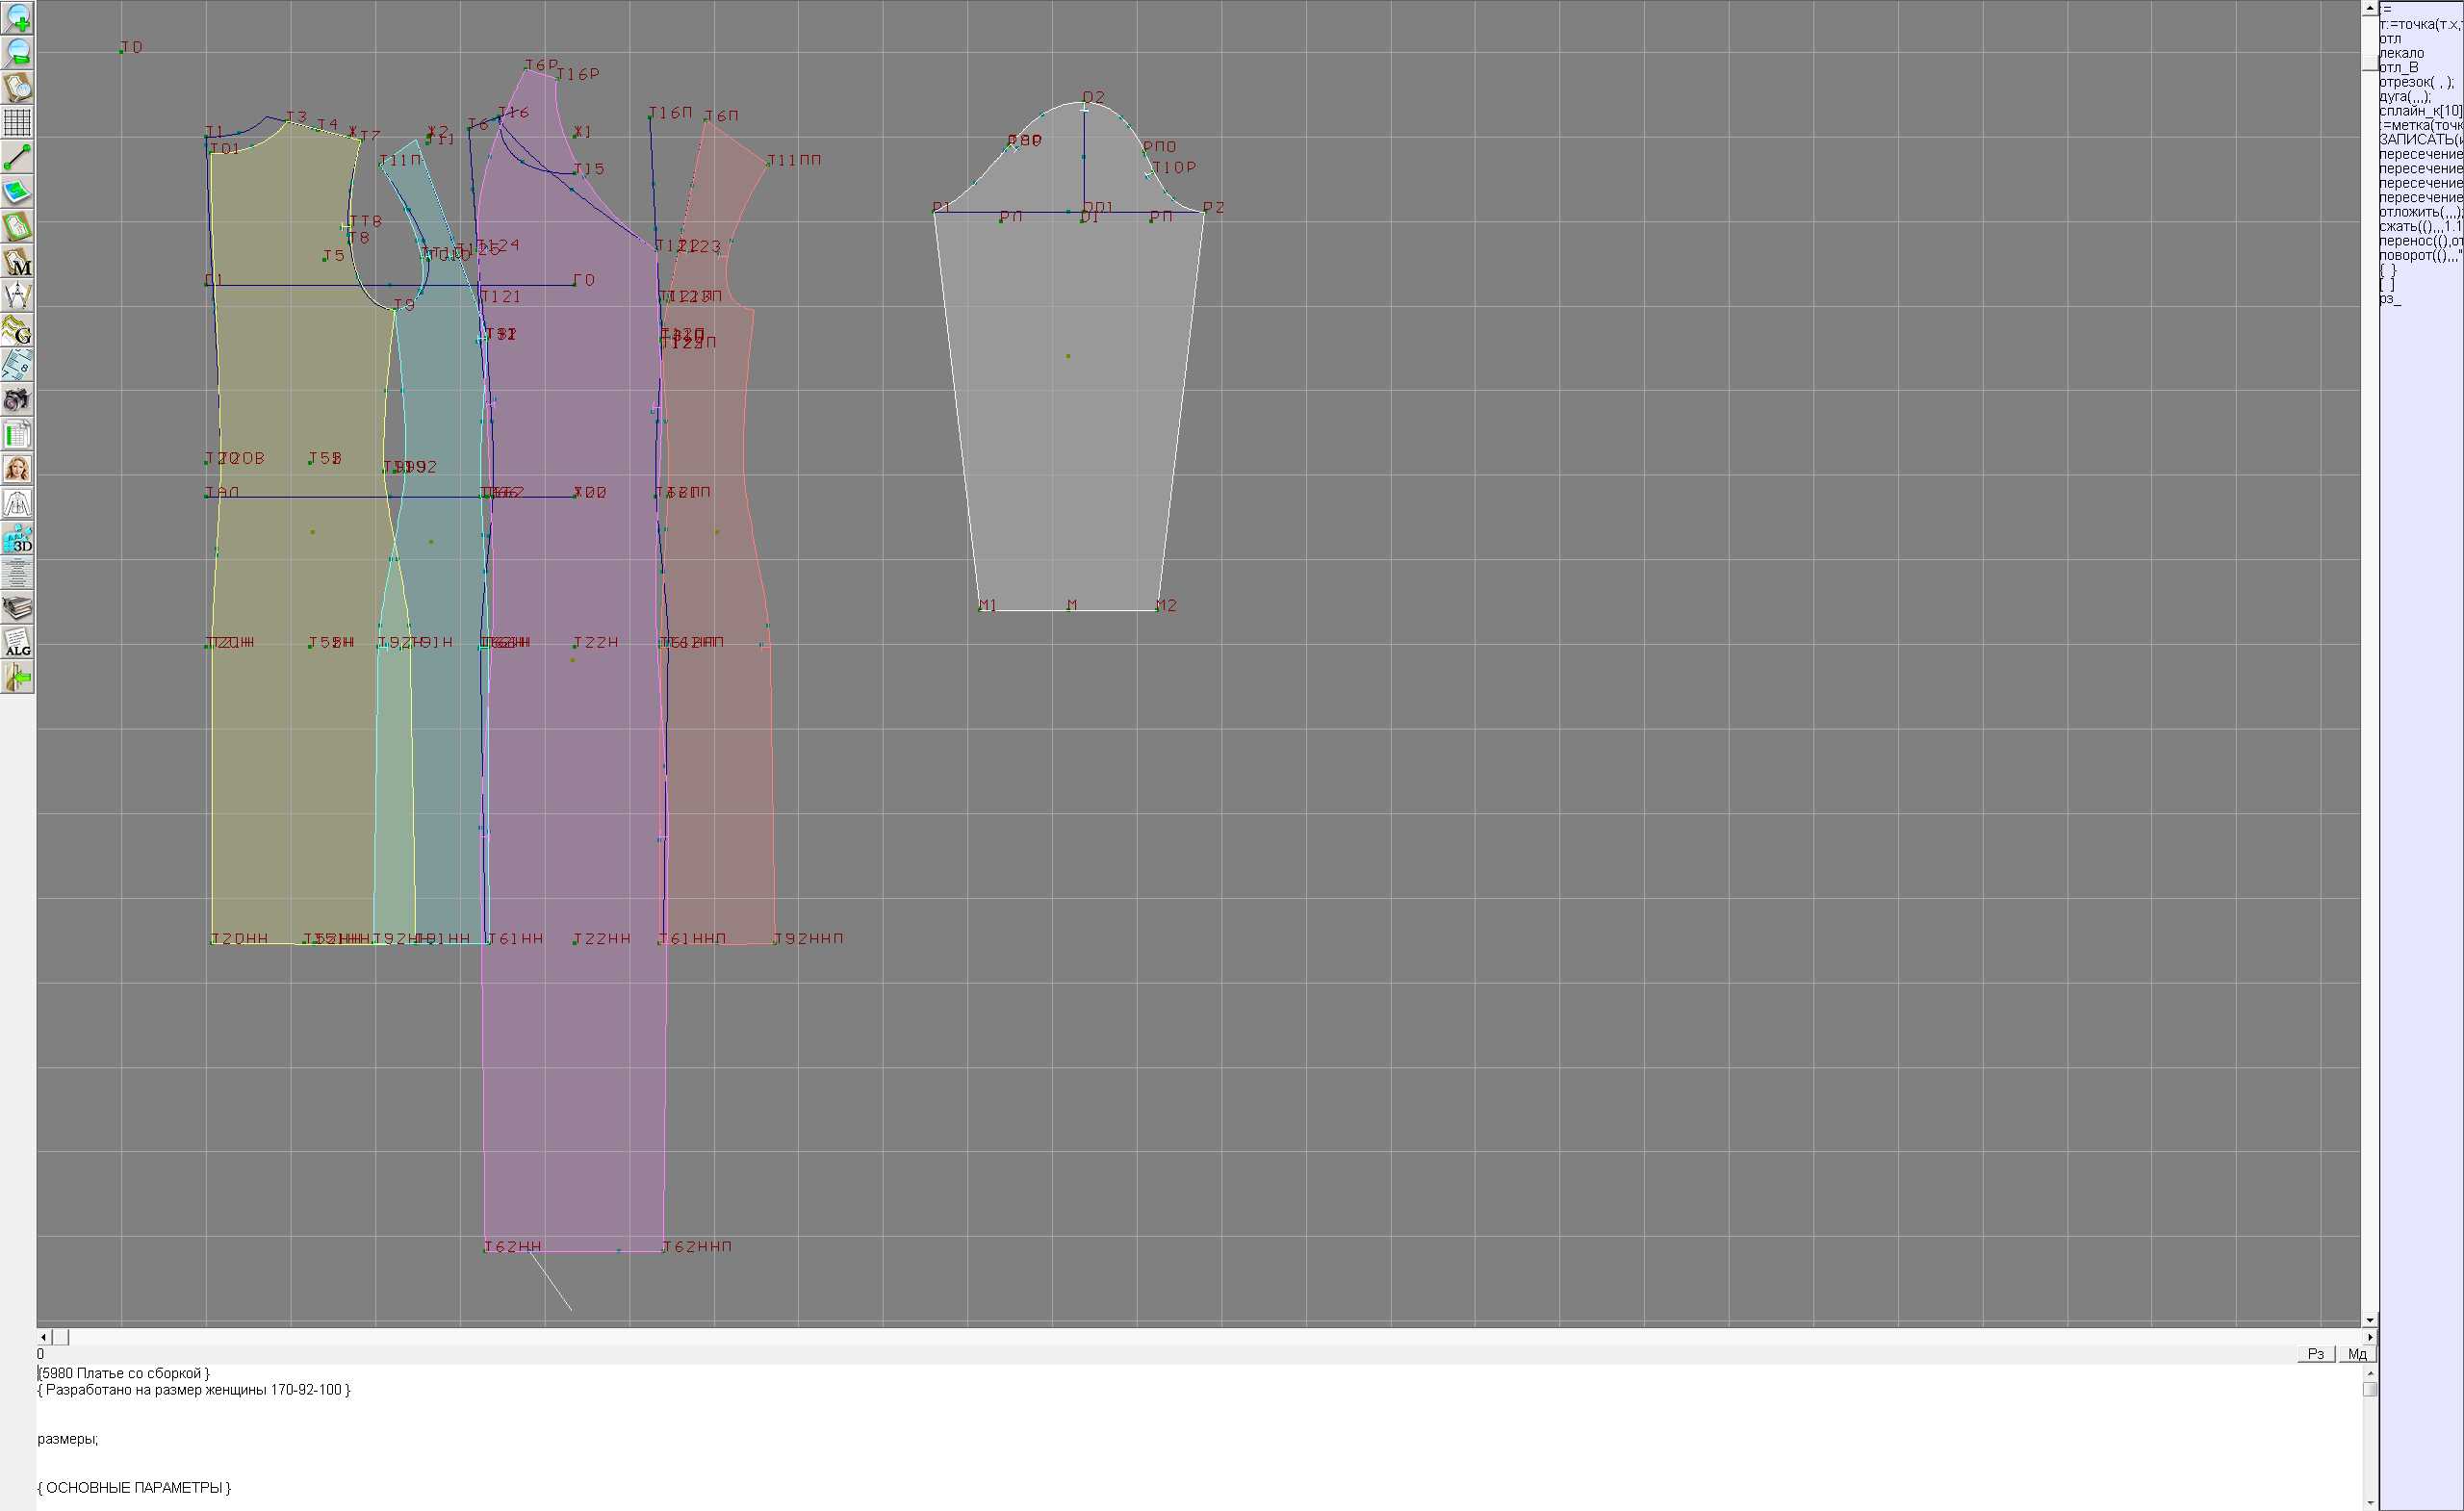Open the green spreadsheet table icon
This screenshot has height=1511, width=2464.
[17, 435]
